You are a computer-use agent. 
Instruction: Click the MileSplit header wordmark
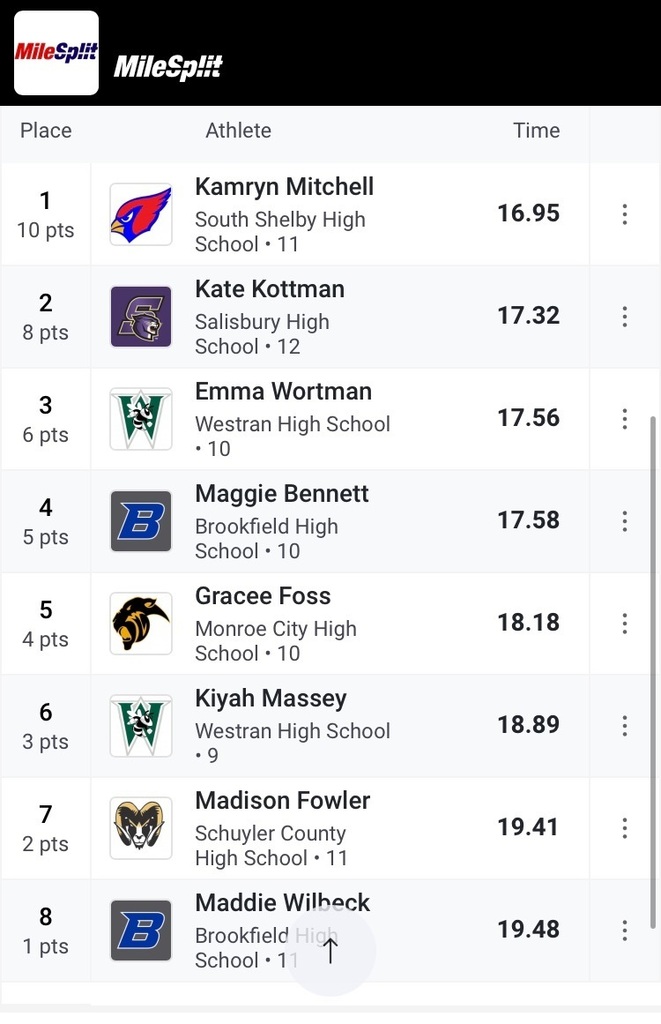tap(169, 67)
